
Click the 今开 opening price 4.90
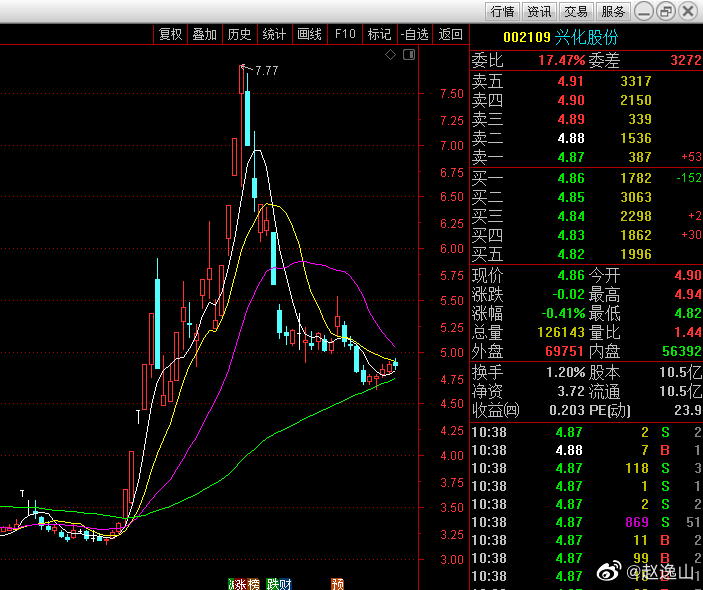(x=688, y=275)
